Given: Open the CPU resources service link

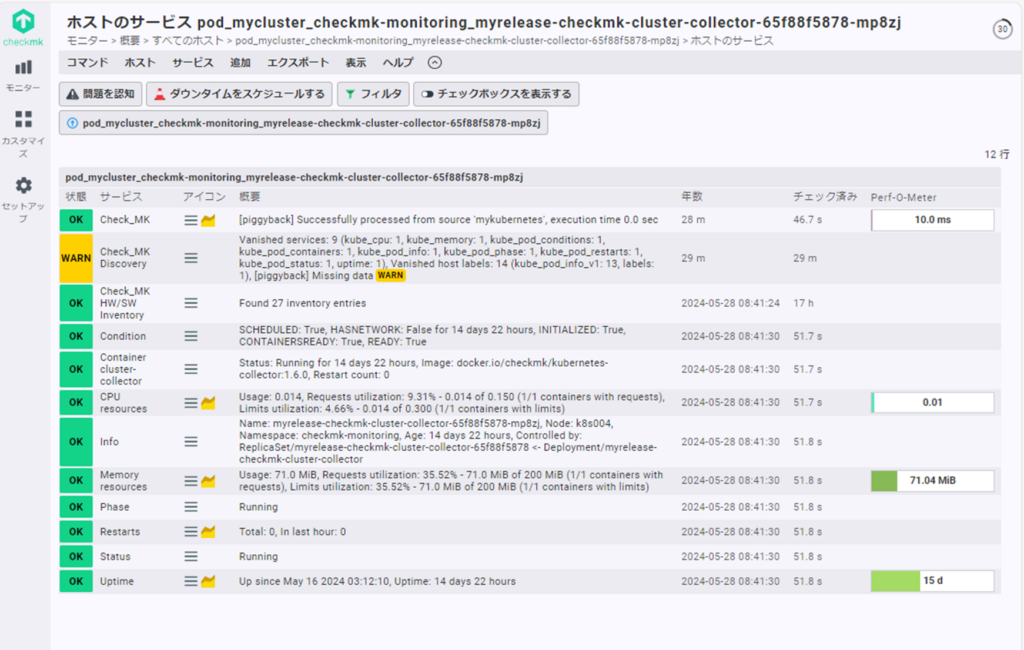Looking at the screenshot, I should 123,403.
